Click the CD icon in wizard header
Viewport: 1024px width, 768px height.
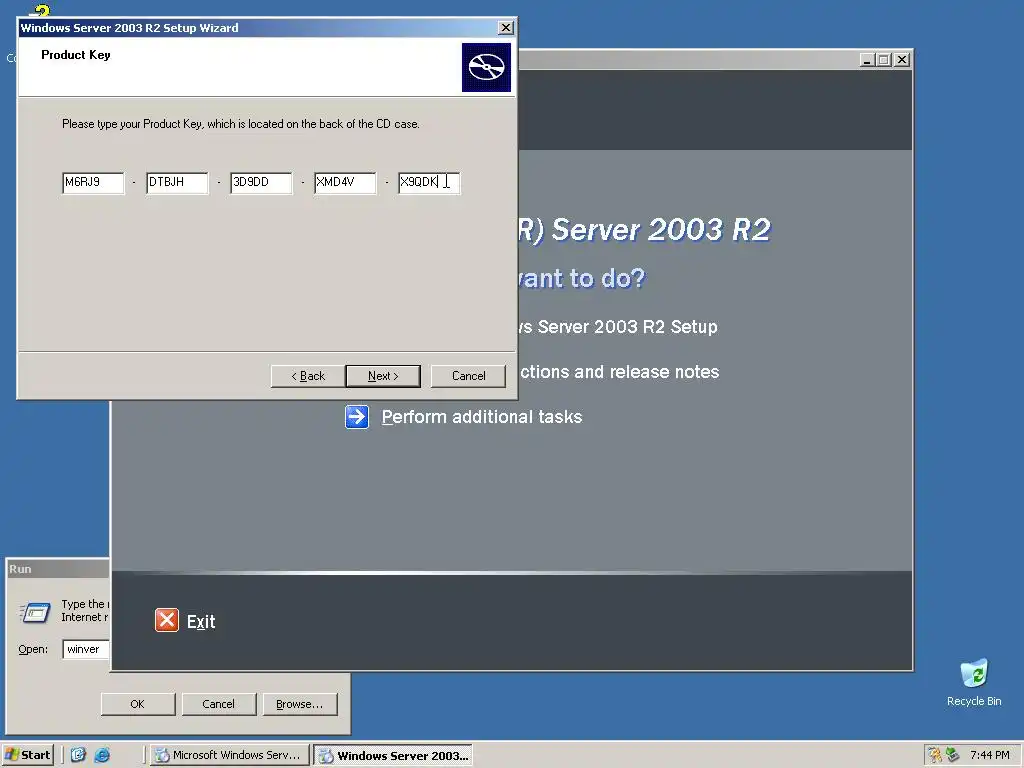(486, 67)
